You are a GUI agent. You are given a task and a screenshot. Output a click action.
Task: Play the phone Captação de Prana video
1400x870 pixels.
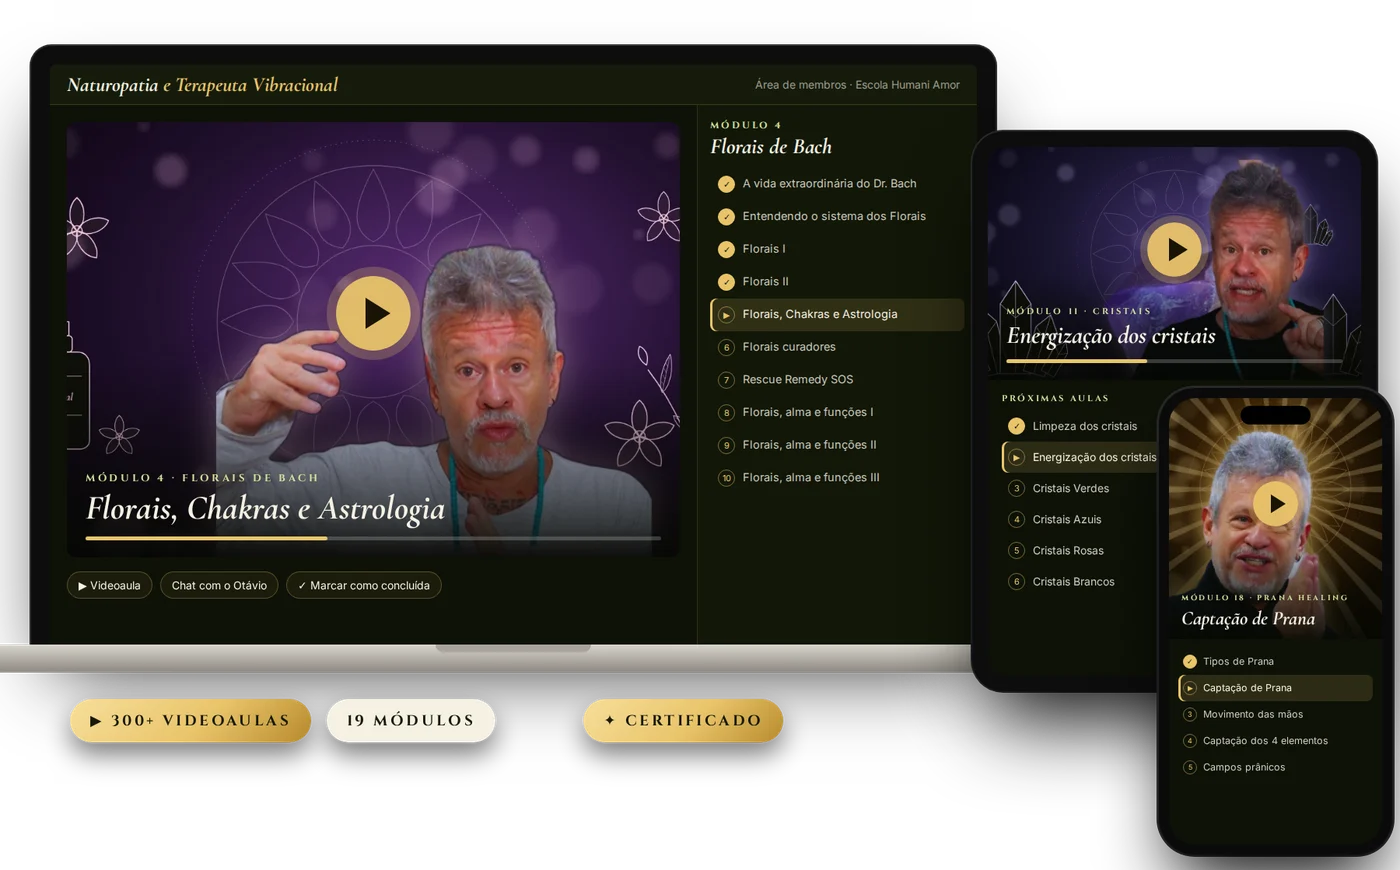point(1275,503)
